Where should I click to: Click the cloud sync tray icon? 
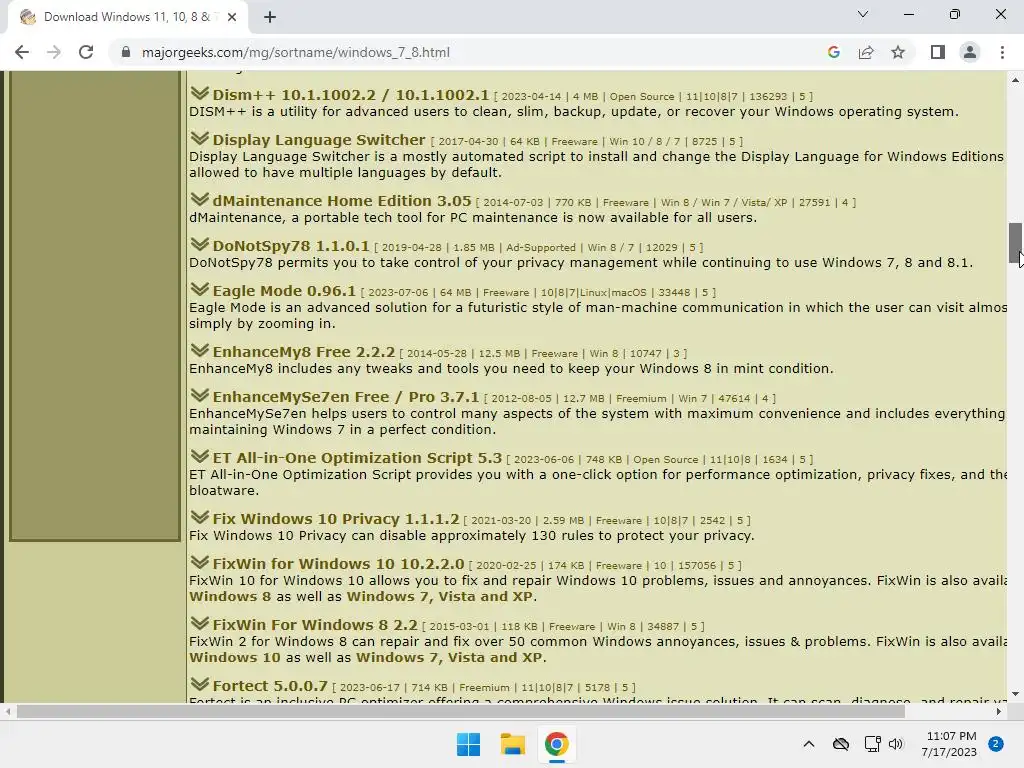[x=841, y=744]
